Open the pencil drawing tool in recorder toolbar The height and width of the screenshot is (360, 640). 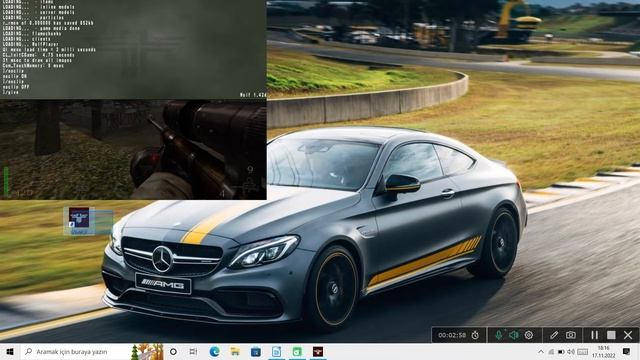pyautogui.click(x=553, y=335)
